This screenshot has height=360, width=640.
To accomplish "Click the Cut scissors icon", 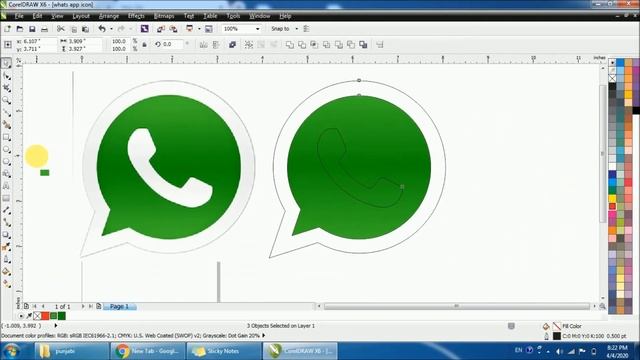I will coord(61,29).
